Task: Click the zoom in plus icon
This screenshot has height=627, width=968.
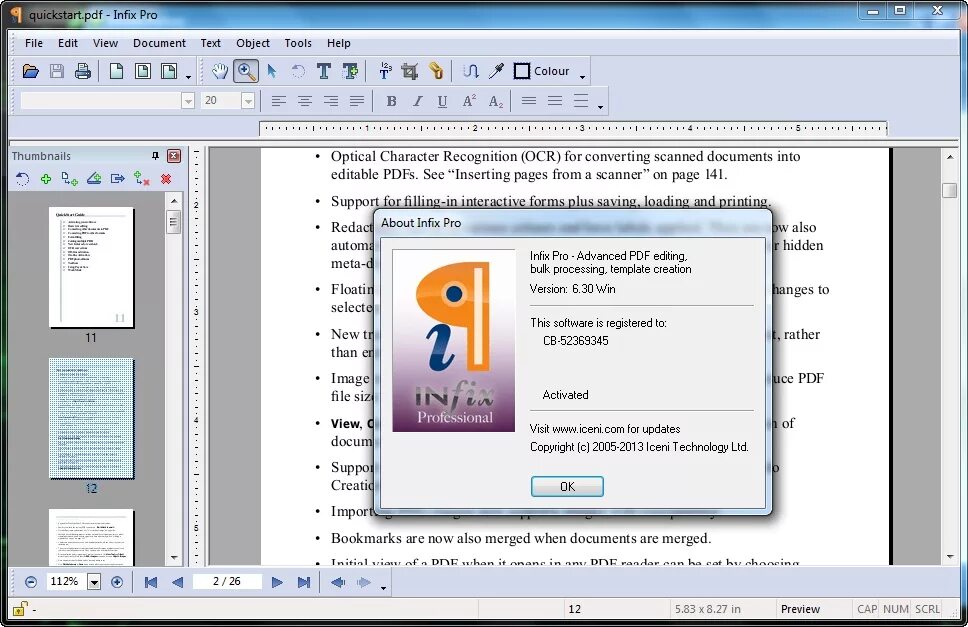Action: tap(117, 582)
